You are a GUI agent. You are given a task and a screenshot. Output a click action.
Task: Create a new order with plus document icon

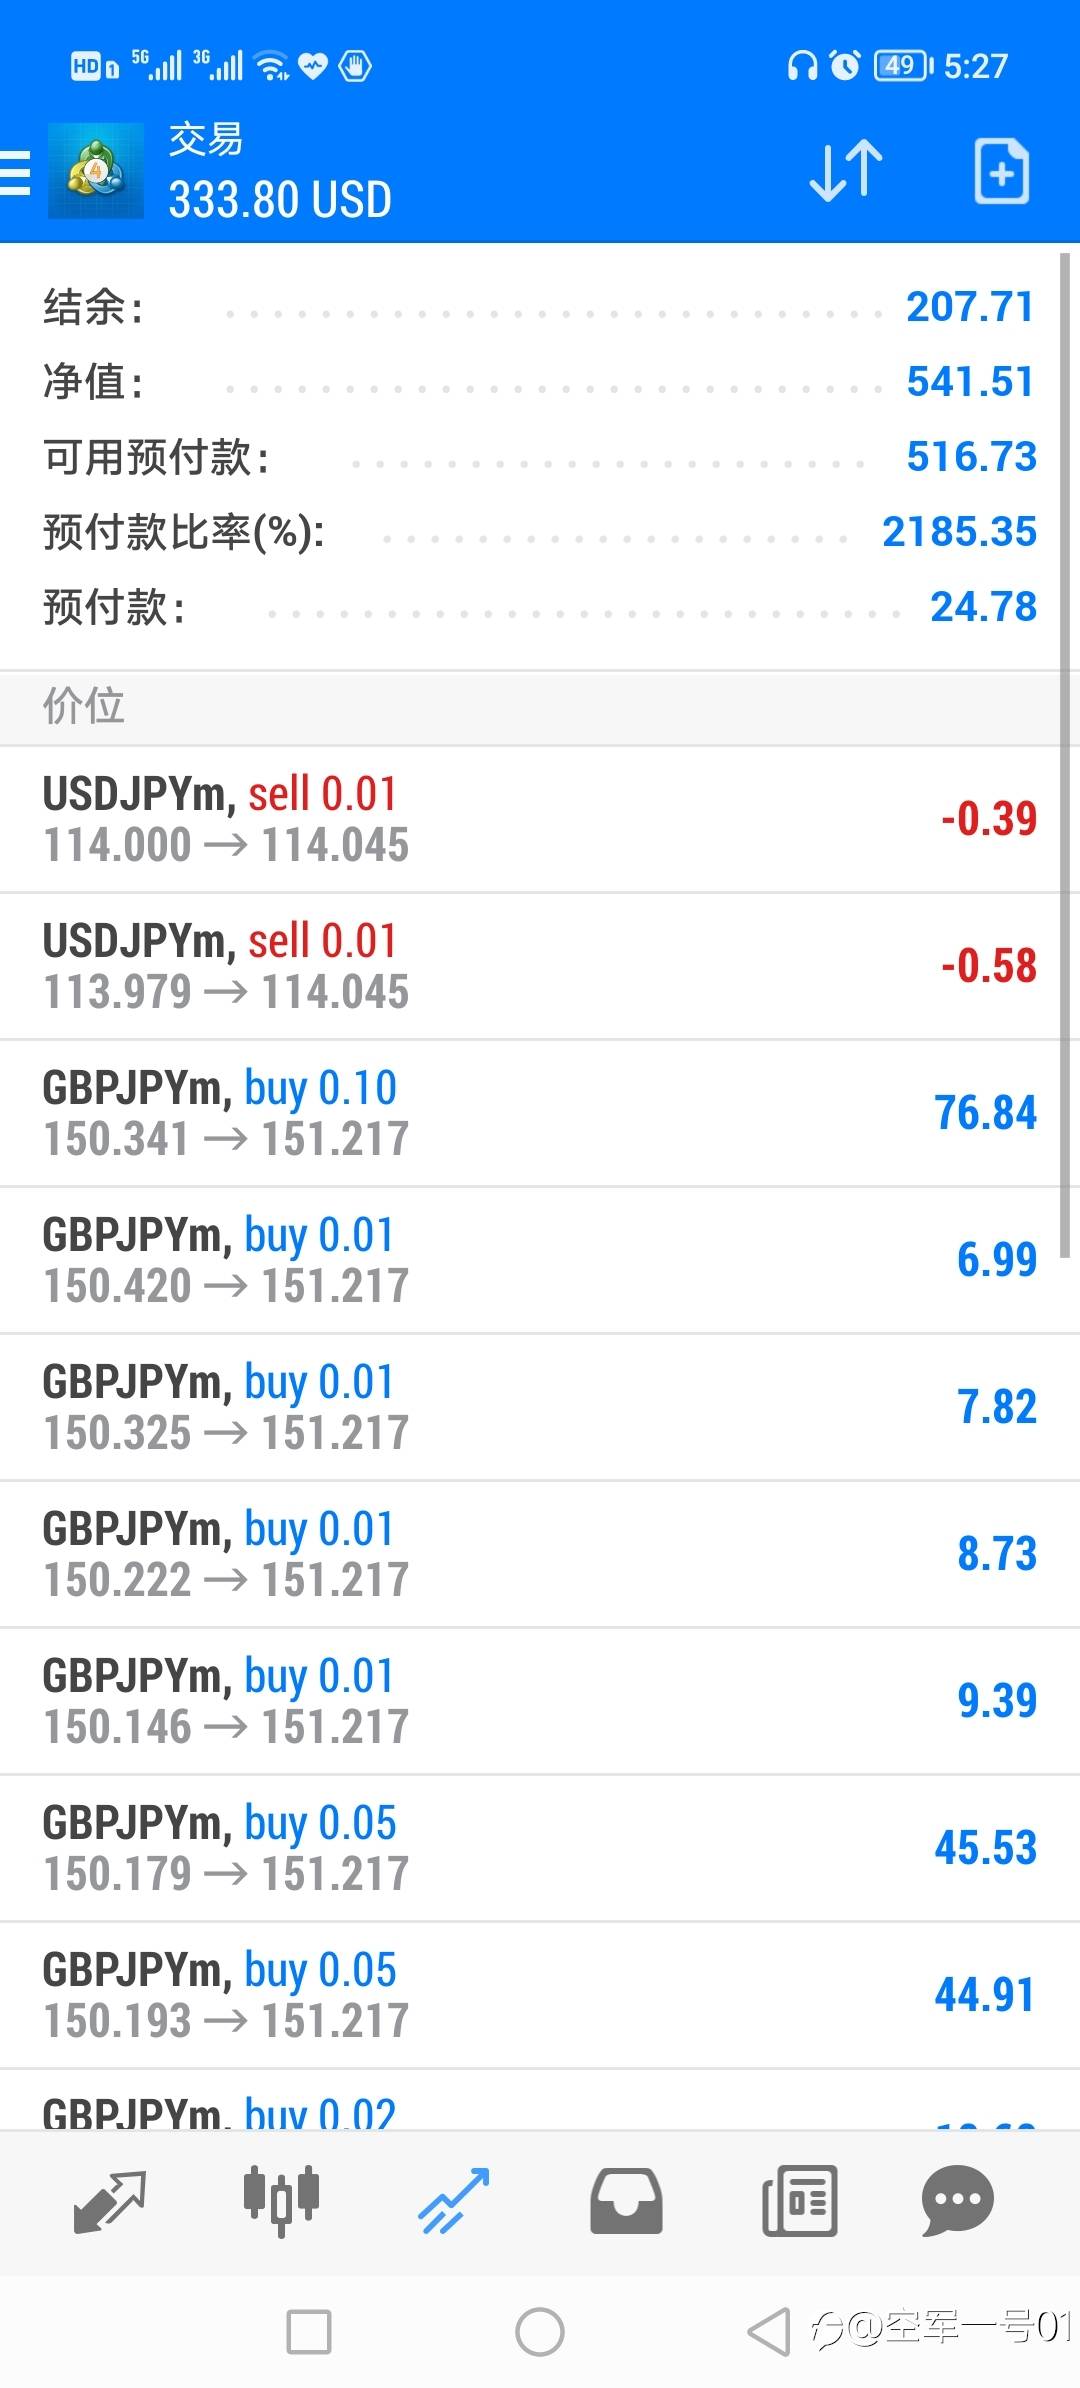(x=1002, y=171)
